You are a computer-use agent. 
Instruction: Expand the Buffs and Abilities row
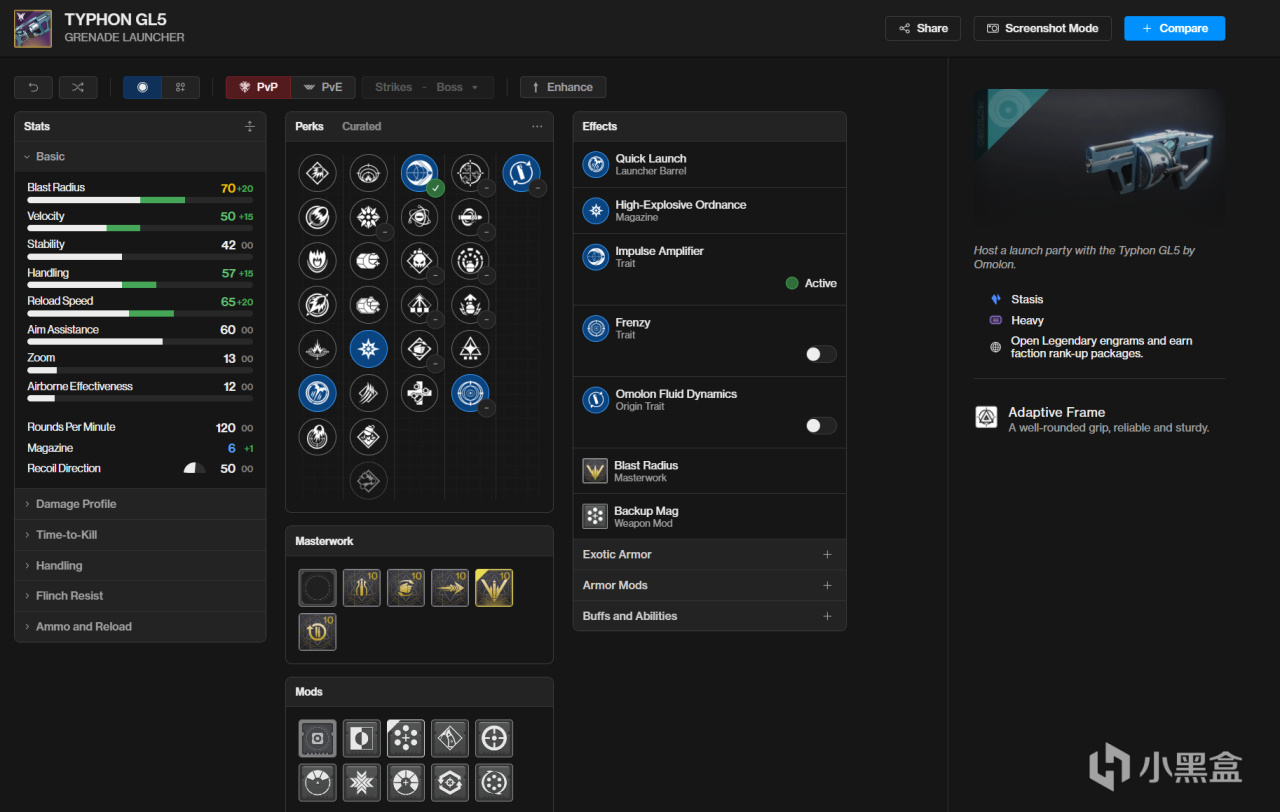tap(709, 616)
